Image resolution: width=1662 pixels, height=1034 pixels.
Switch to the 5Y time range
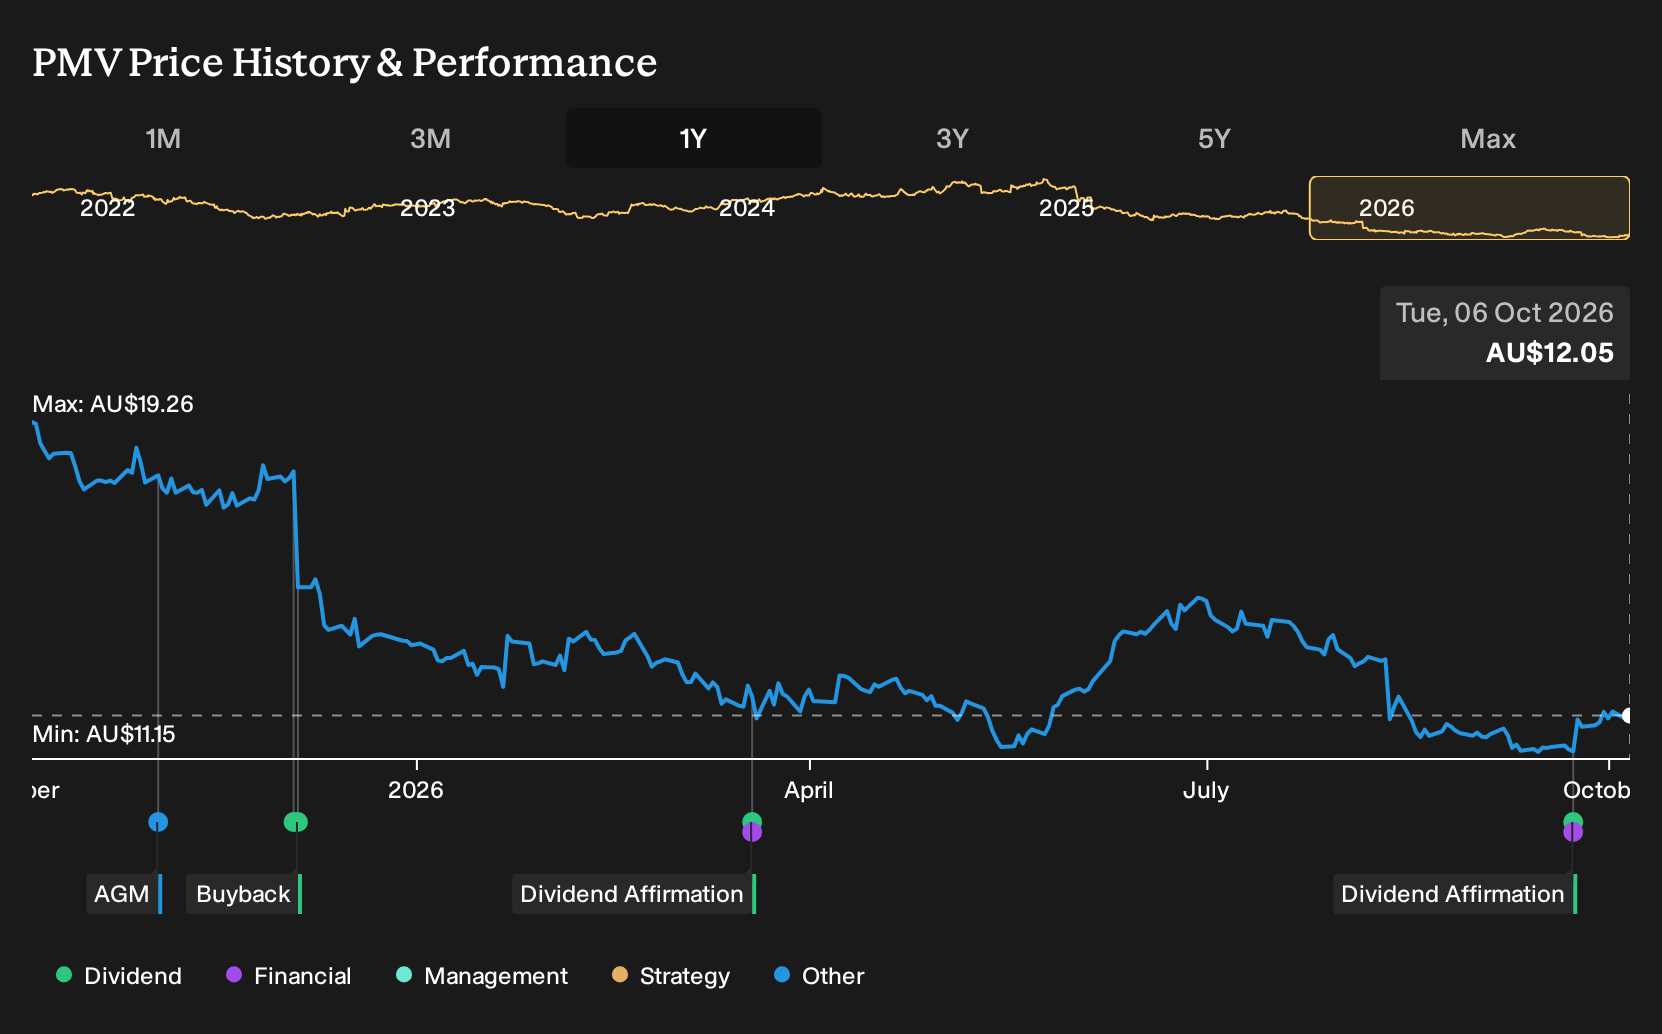tap(1214, 139)
